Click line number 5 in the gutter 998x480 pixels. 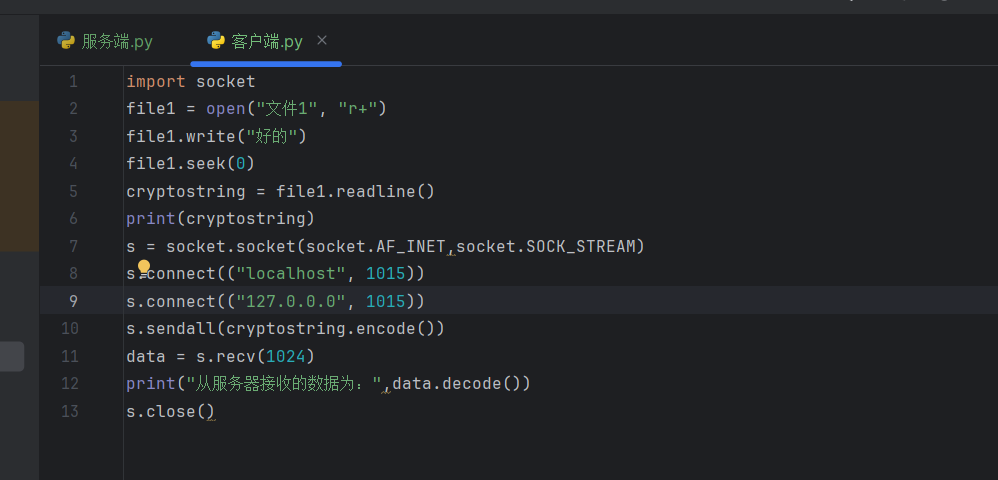point(73,192)
